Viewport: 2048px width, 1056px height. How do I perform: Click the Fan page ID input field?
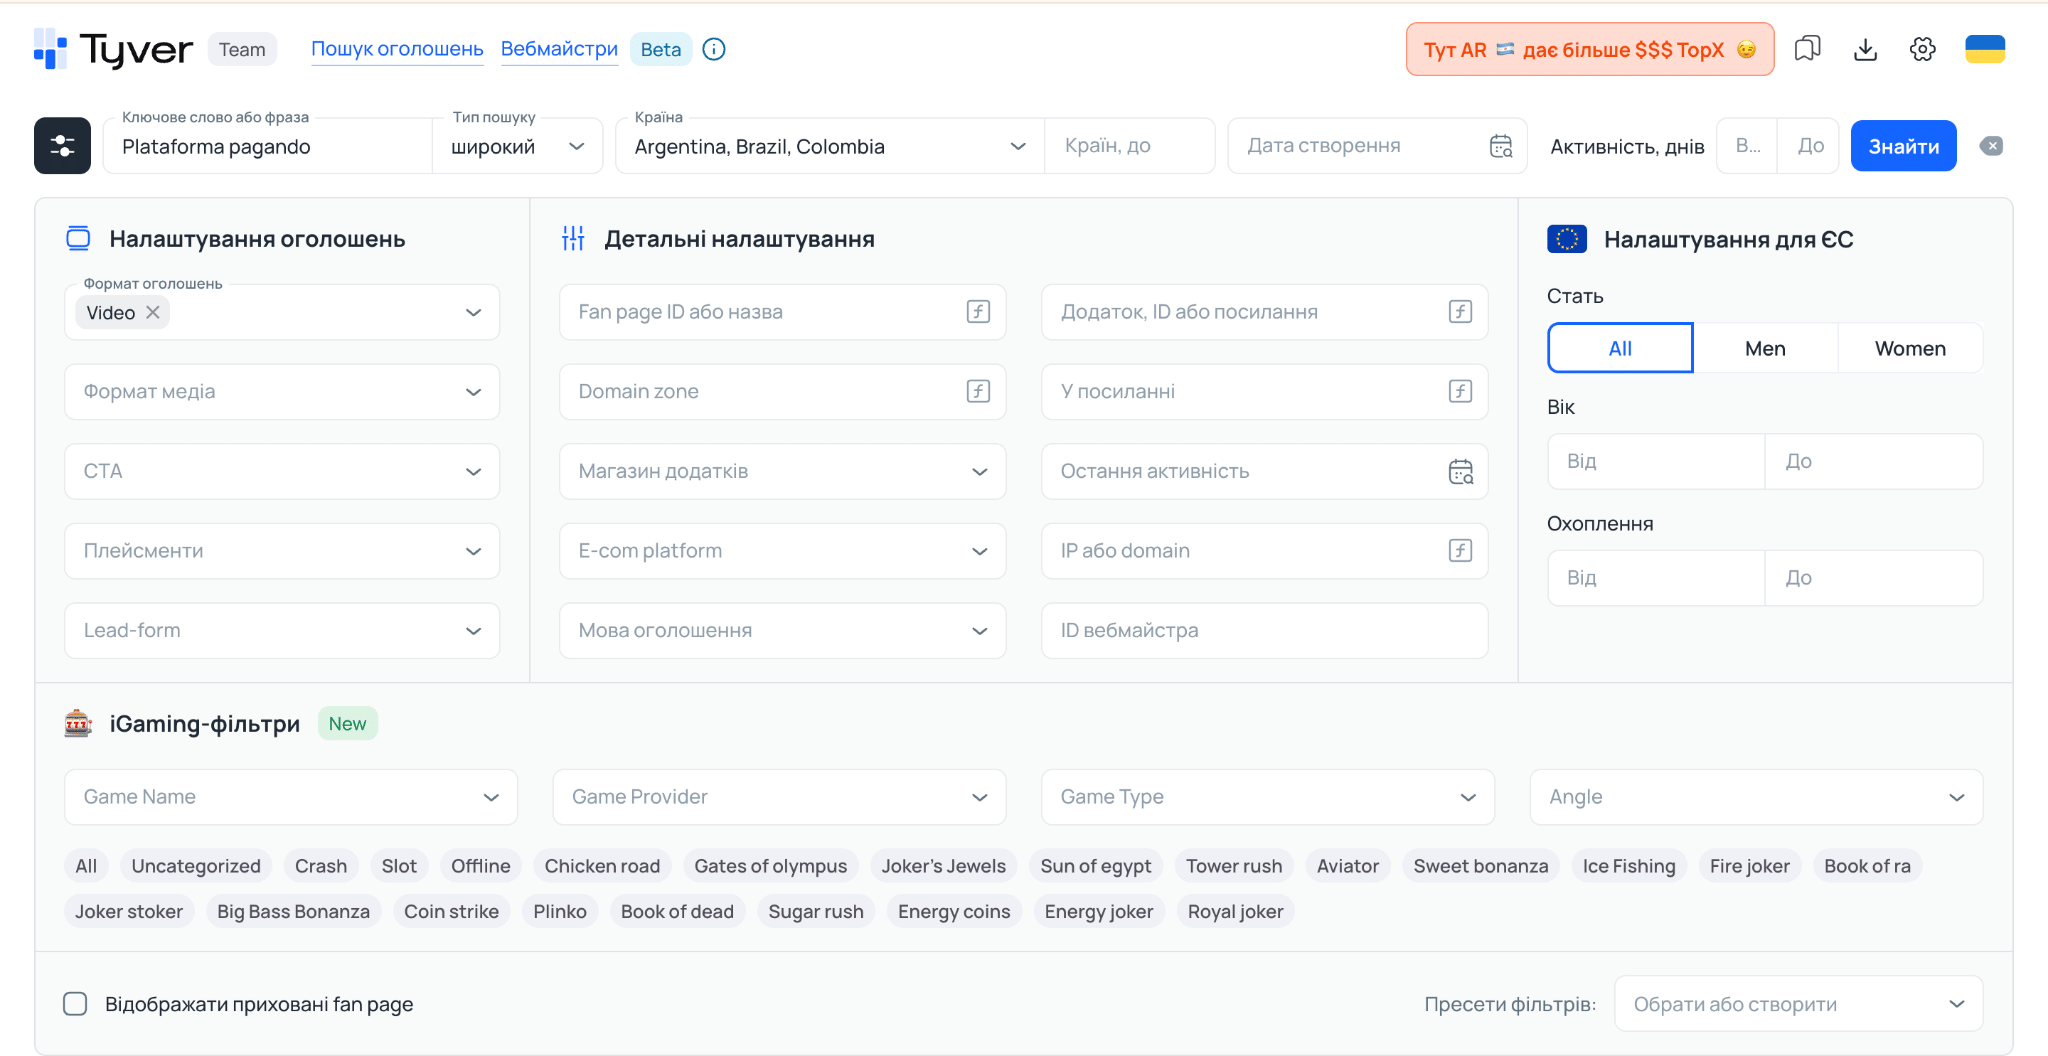click(x=782, y=312)
